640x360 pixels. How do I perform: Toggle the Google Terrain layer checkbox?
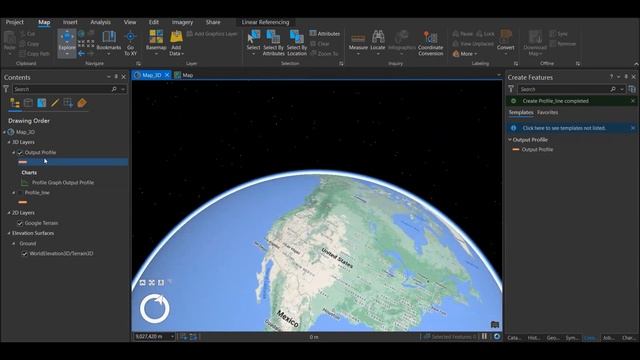coord(20,223)
